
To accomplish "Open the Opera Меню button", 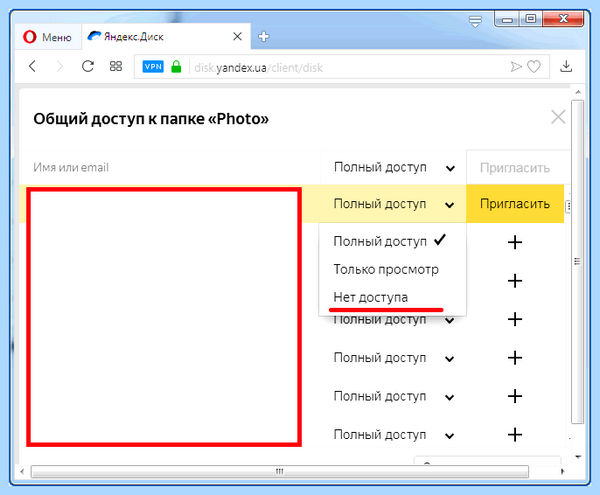I will [47, 37].
